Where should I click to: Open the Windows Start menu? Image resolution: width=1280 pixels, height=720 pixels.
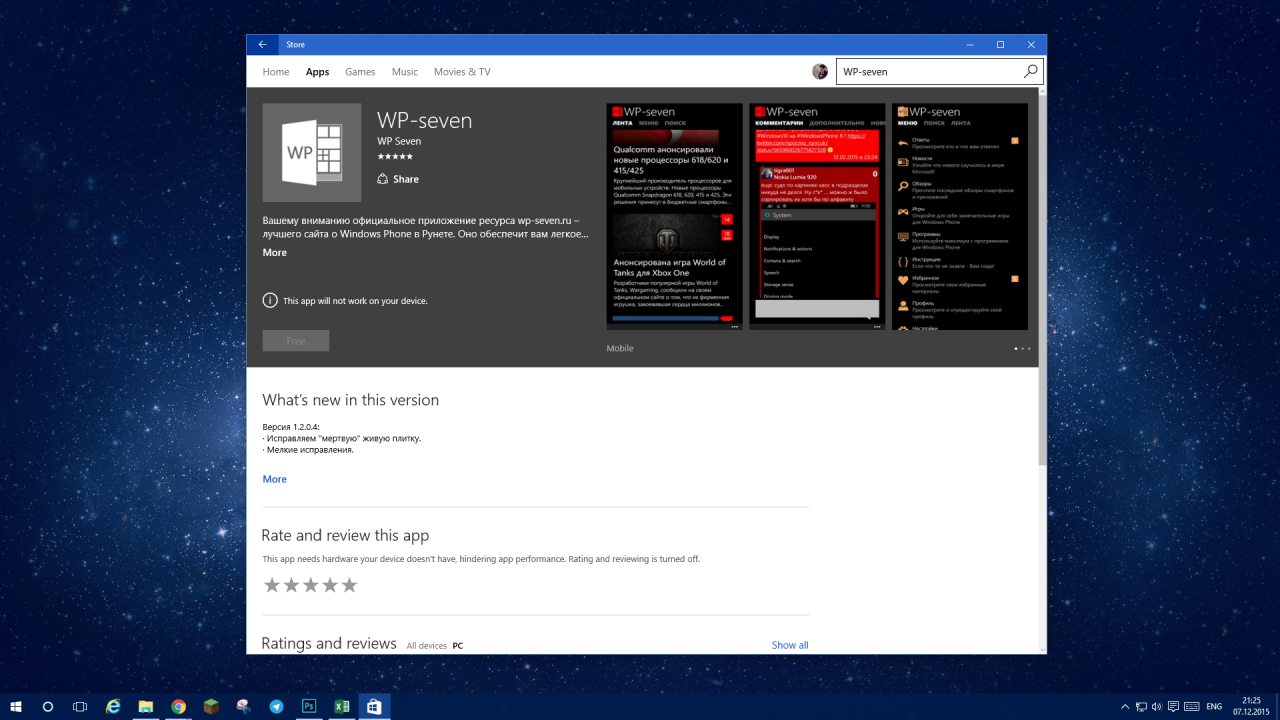[16, 707]
